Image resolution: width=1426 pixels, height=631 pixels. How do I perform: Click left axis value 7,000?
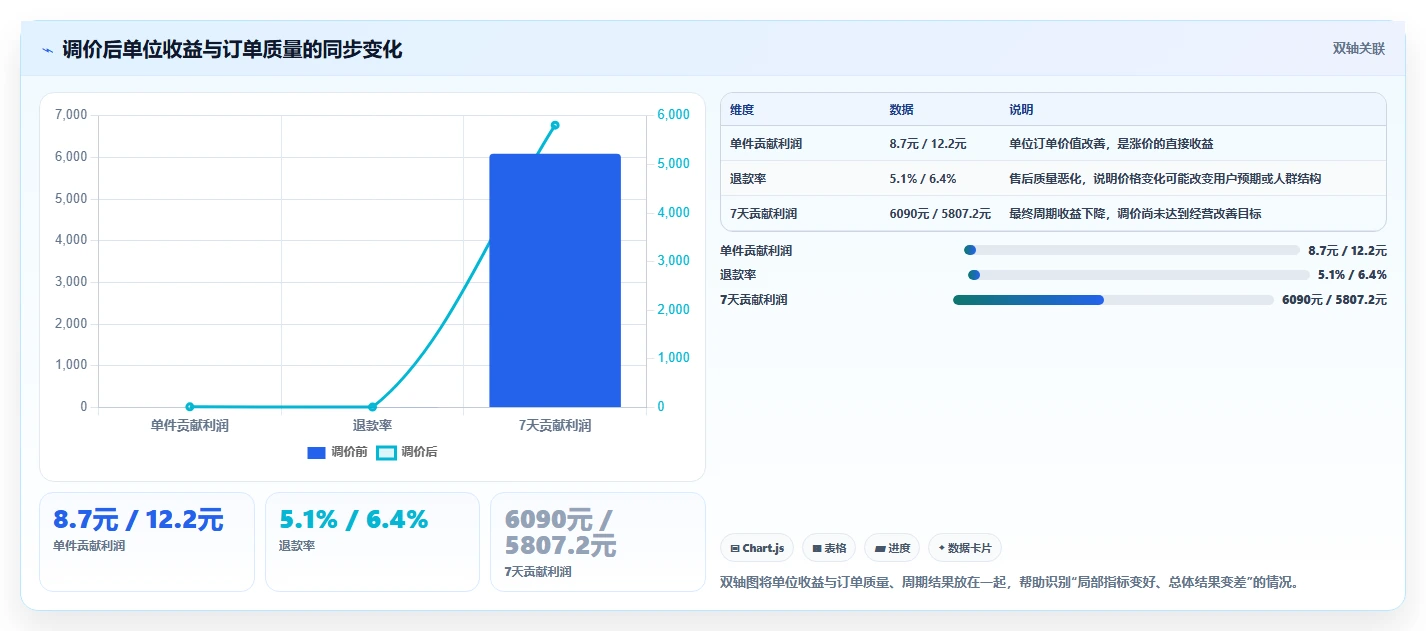pyautogui.click(x=70, y=115)
